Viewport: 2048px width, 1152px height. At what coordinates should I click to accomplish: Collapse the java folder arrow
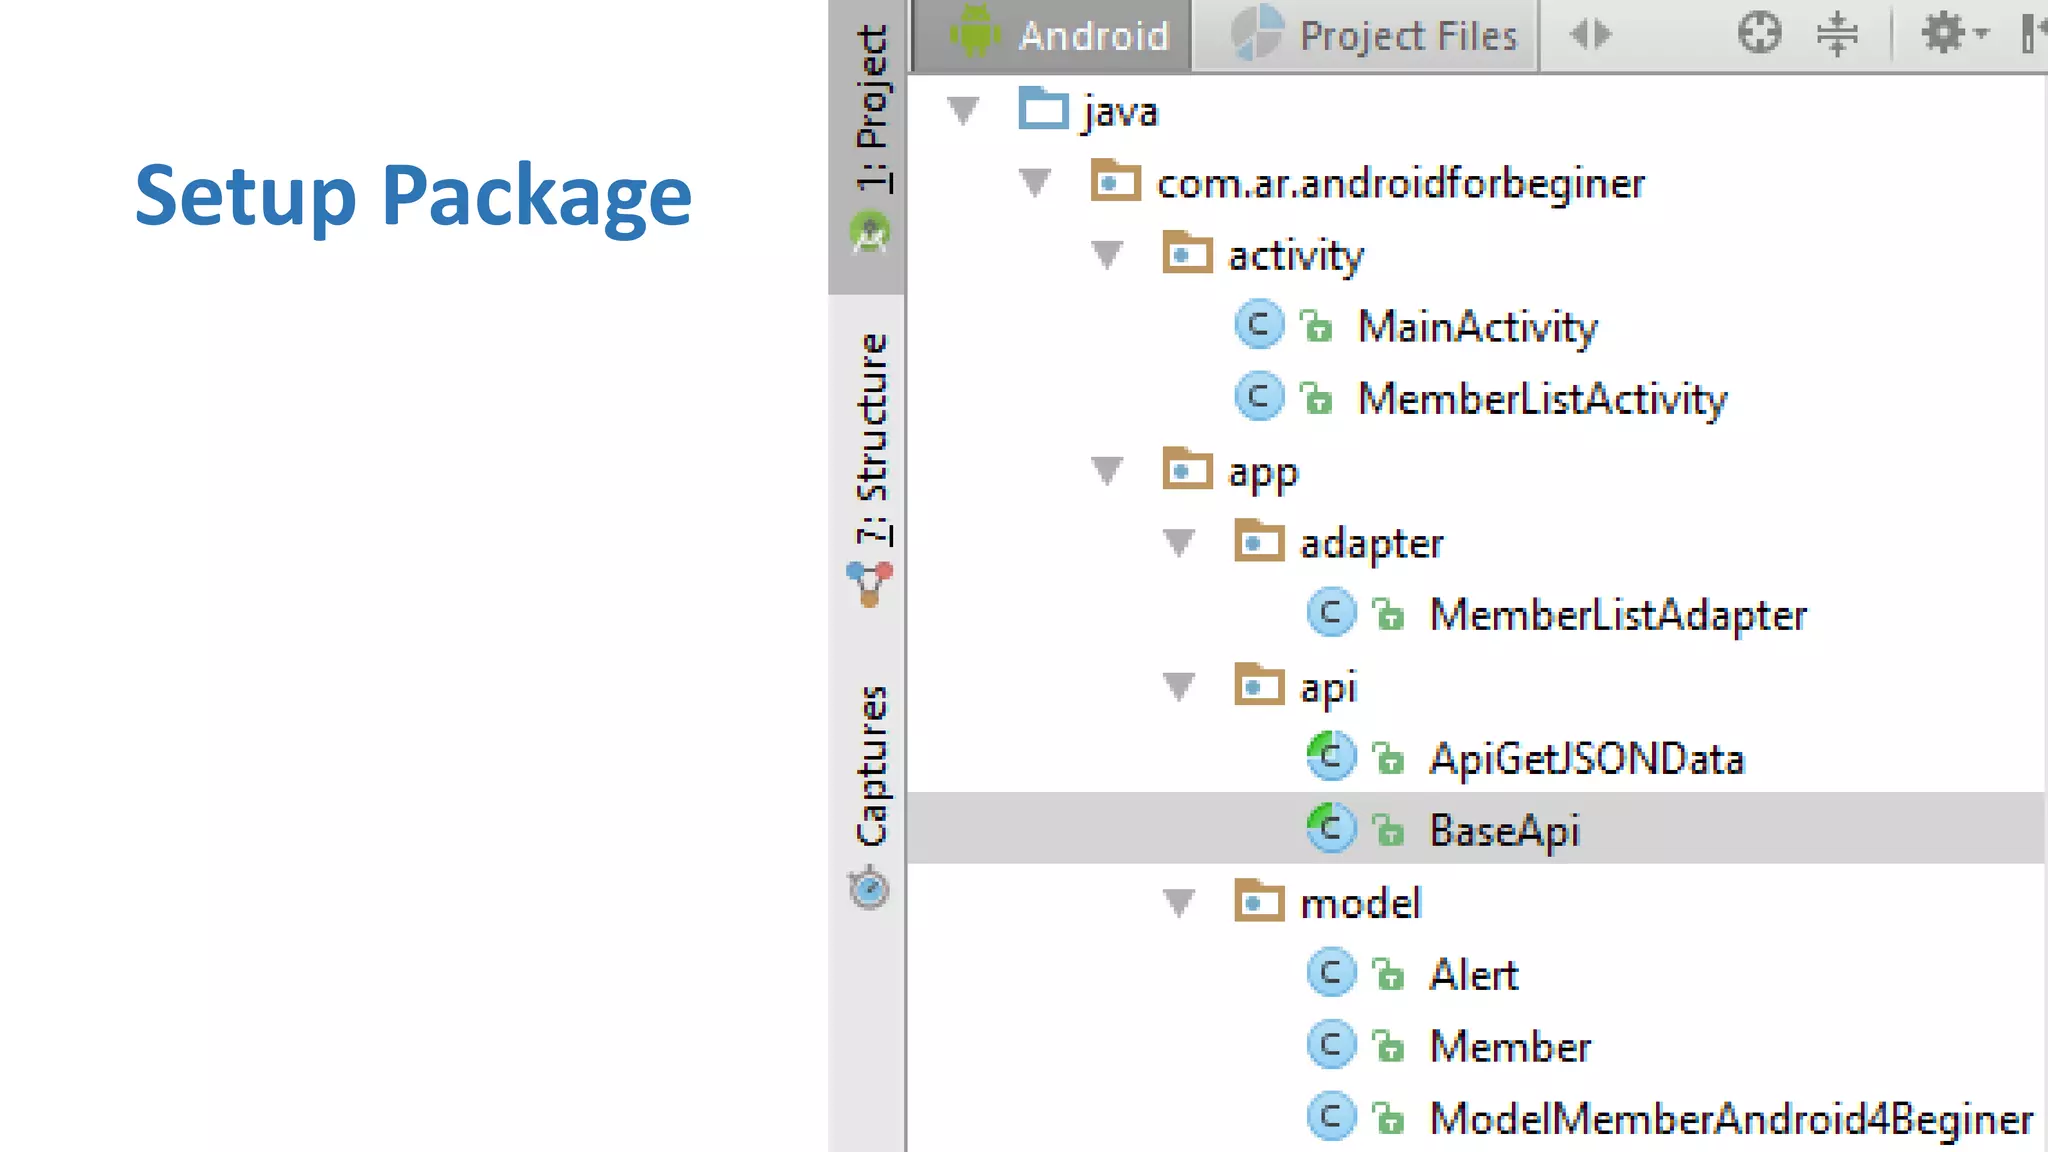click(963, 110)
